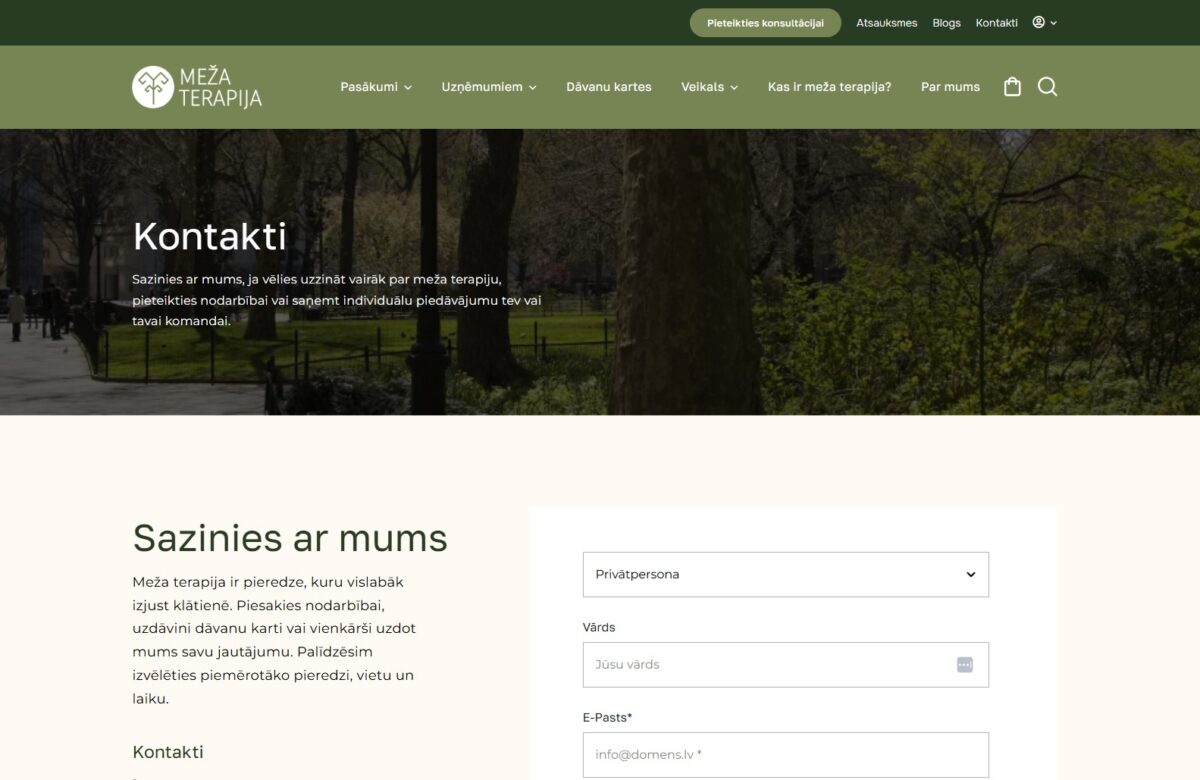Open the Dāvanu kartes menu item
1200x780 pixels.
pos(609,87)
